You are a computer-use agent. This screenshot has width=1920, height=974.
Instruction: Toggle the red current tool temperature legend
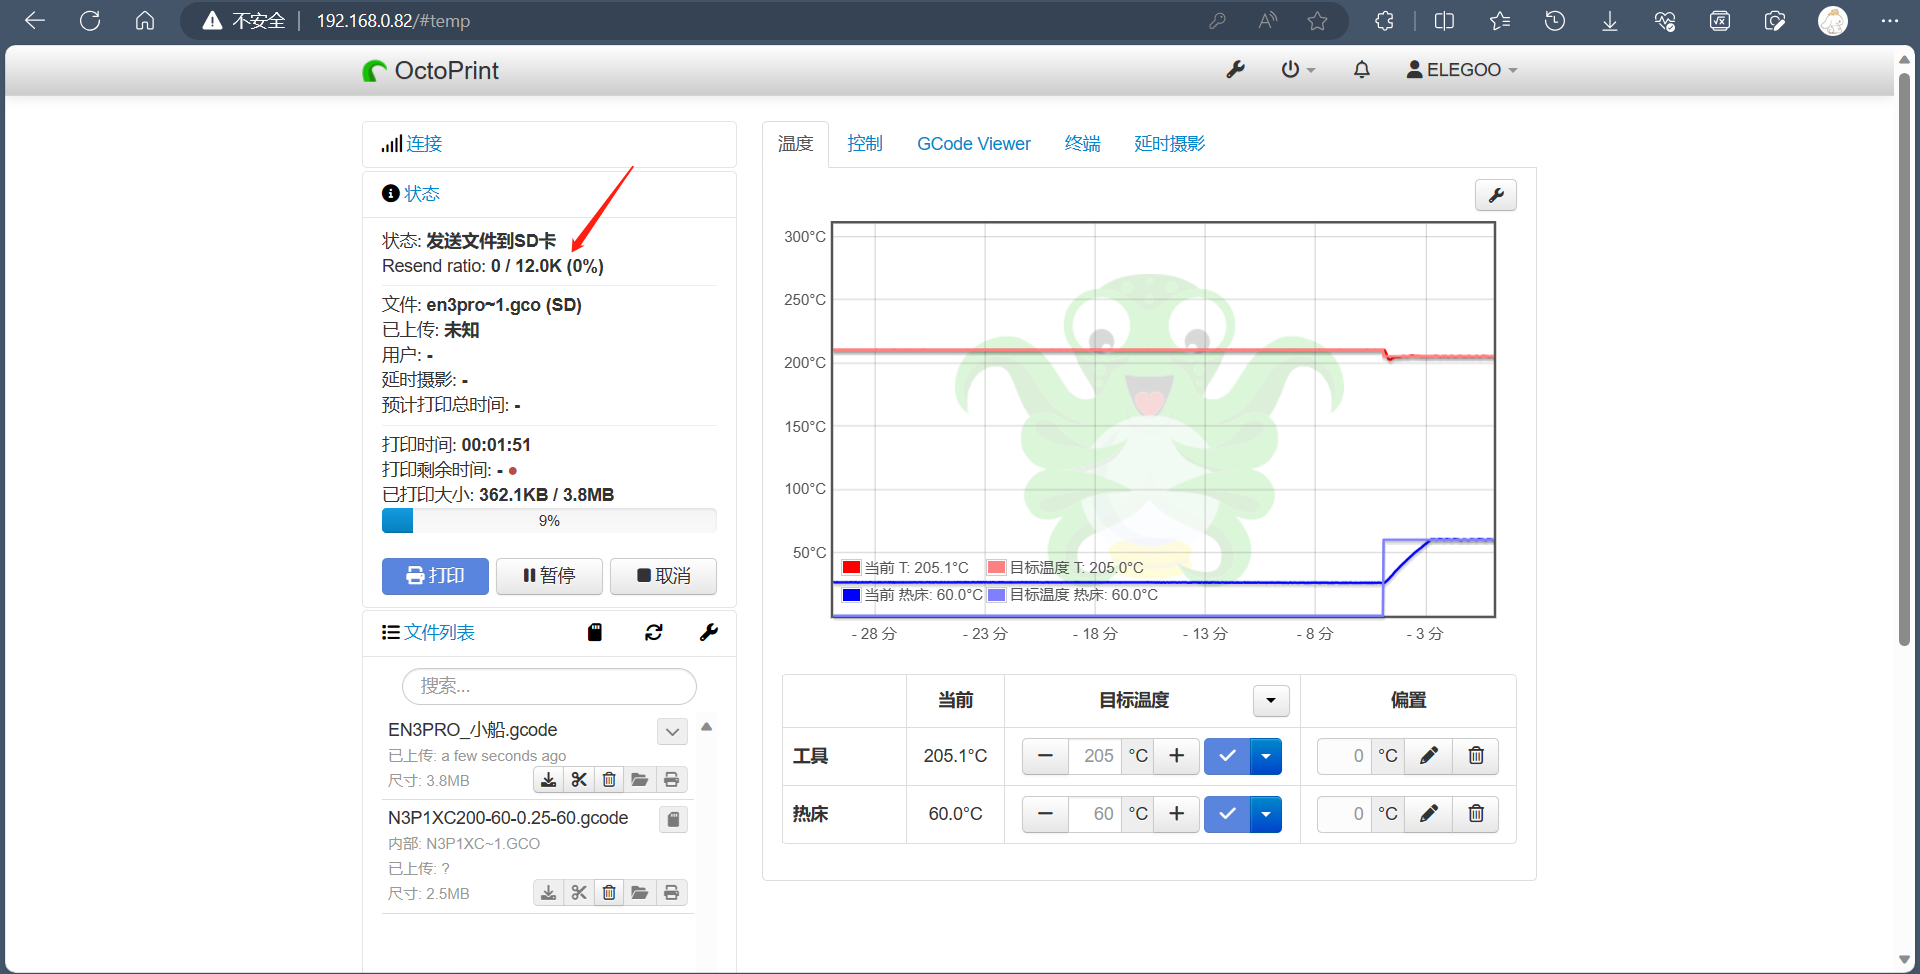852,568
